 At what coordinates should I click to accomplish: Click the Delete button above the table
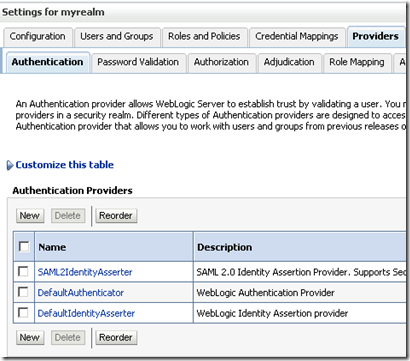pyautogui.click(x=68, y=216)
